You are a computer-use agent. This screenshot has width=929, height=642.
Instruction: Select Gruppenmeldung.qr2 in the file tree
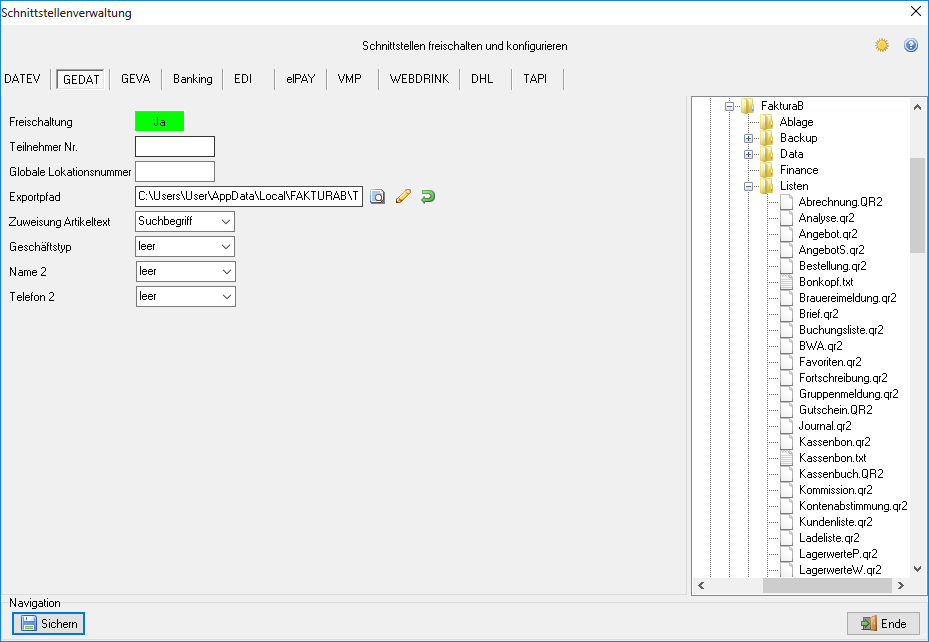point(848,394)
